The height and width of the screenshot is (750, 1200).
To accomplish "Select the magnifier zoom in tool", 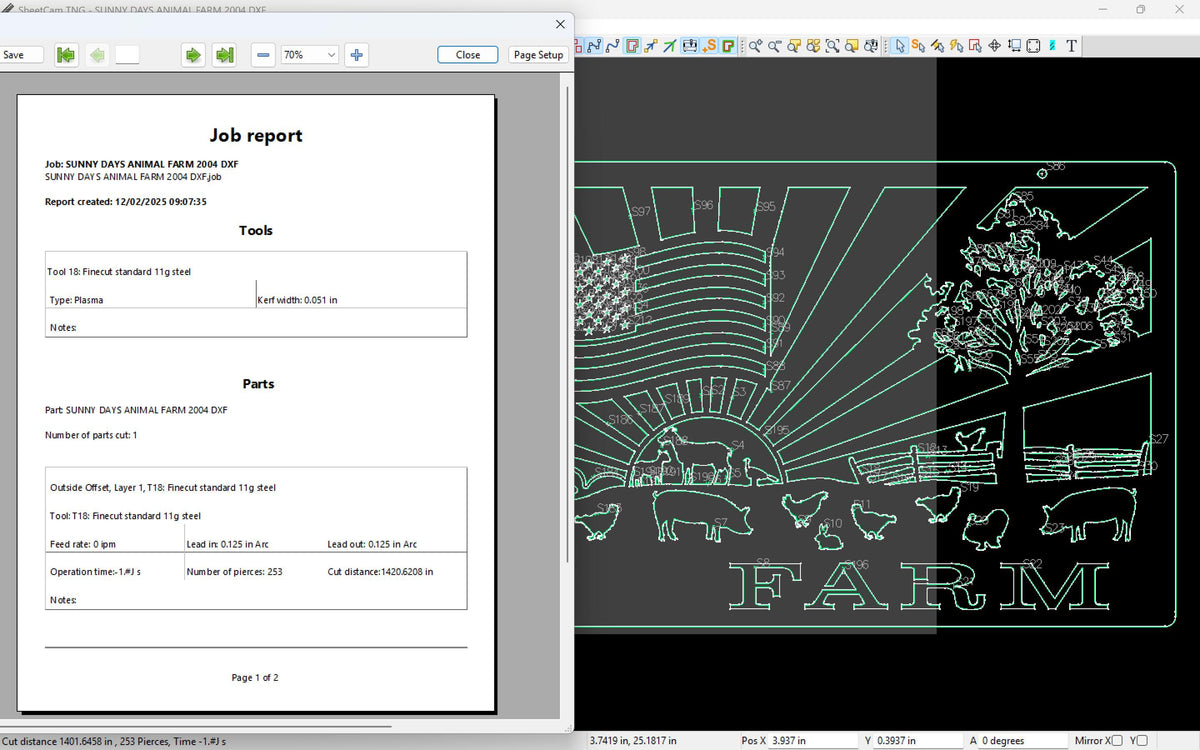I will click(x=755, y=46).
